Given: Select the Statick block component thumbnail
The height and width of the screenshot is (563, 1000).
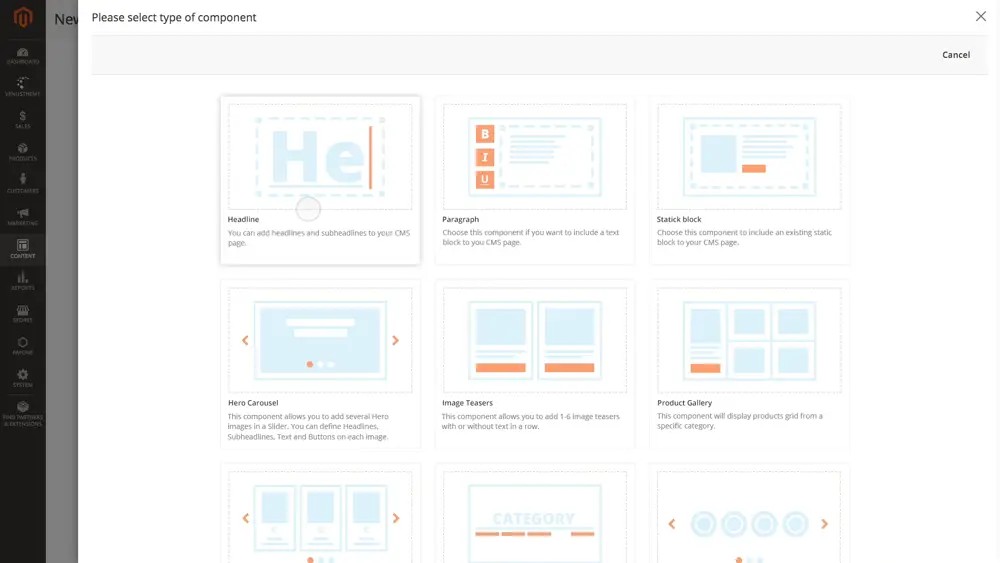Looking at the screenshot, I should click(749, 157).
